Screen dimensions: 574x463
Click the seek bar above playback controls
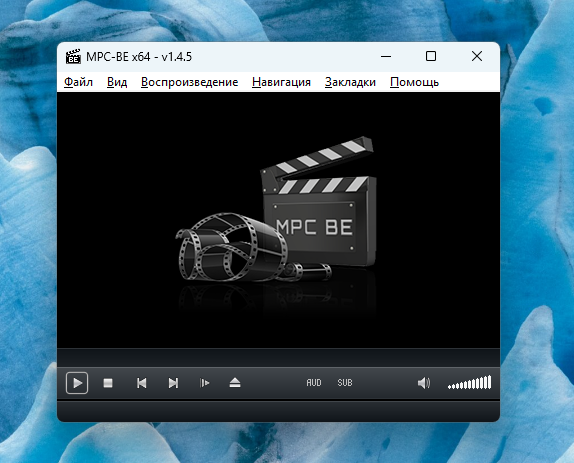point(278,357)
